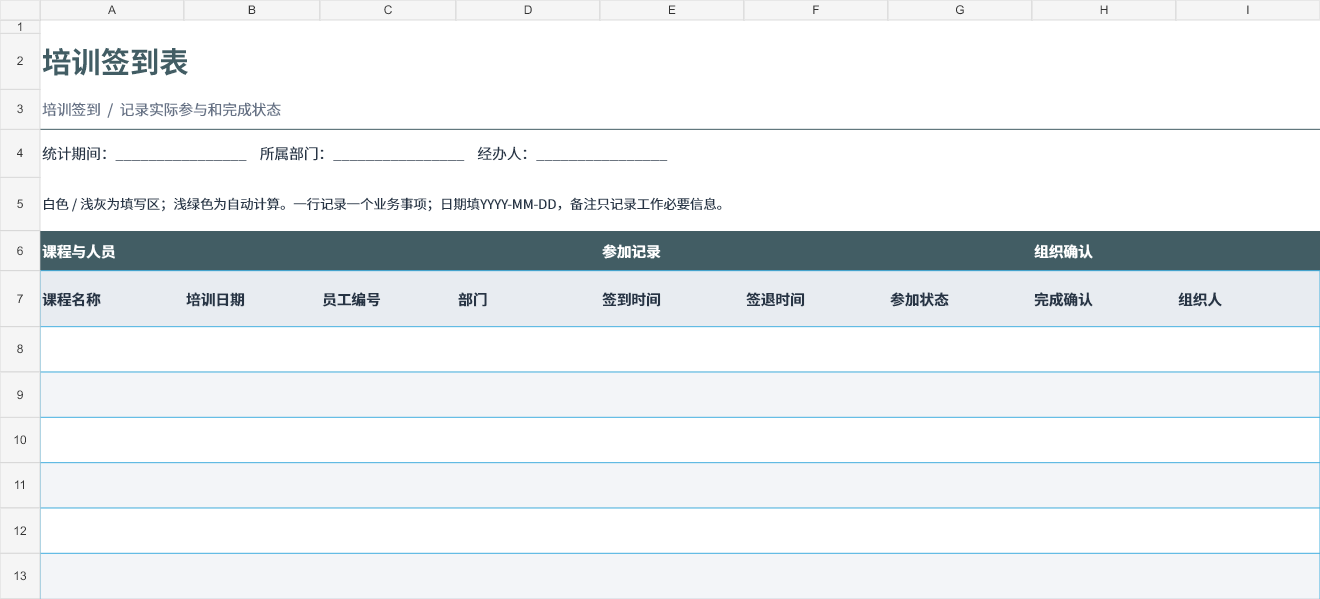The height and width of the screenshot is (599, 1320).
Task: Click row 13 cell under 培训日期
Action: point(252,576)
